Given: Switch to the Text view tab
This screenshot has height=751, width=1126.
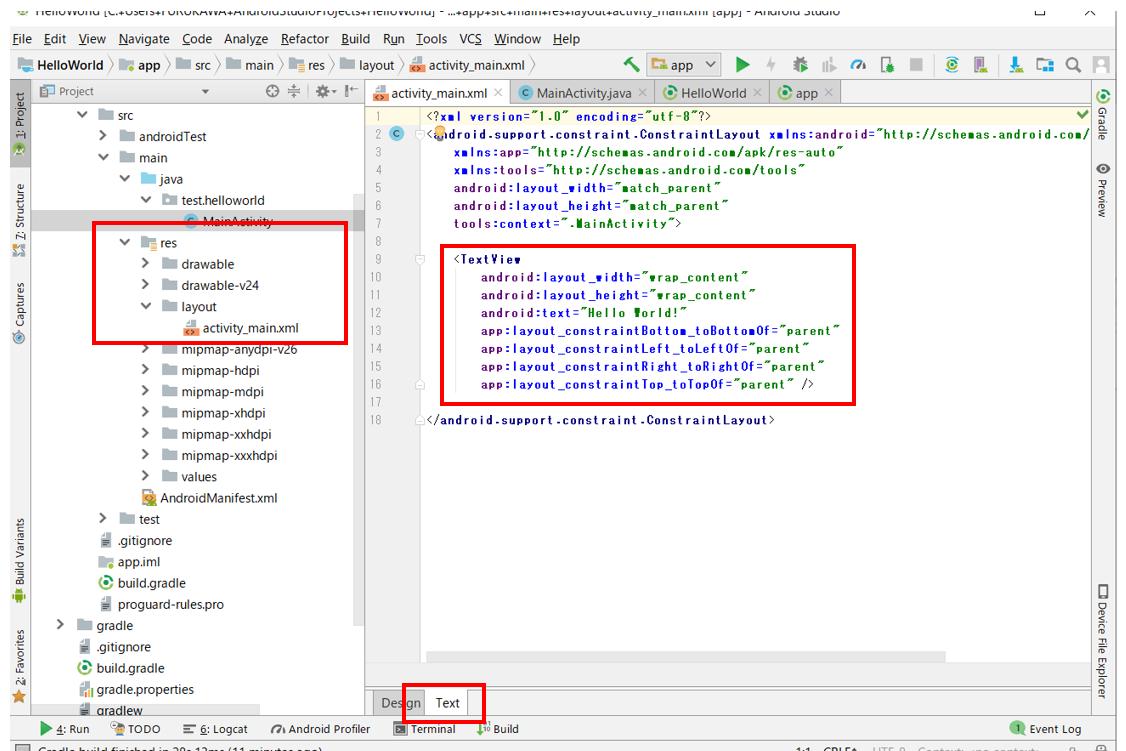Looking at the screenshot, I should coord(447,703).
